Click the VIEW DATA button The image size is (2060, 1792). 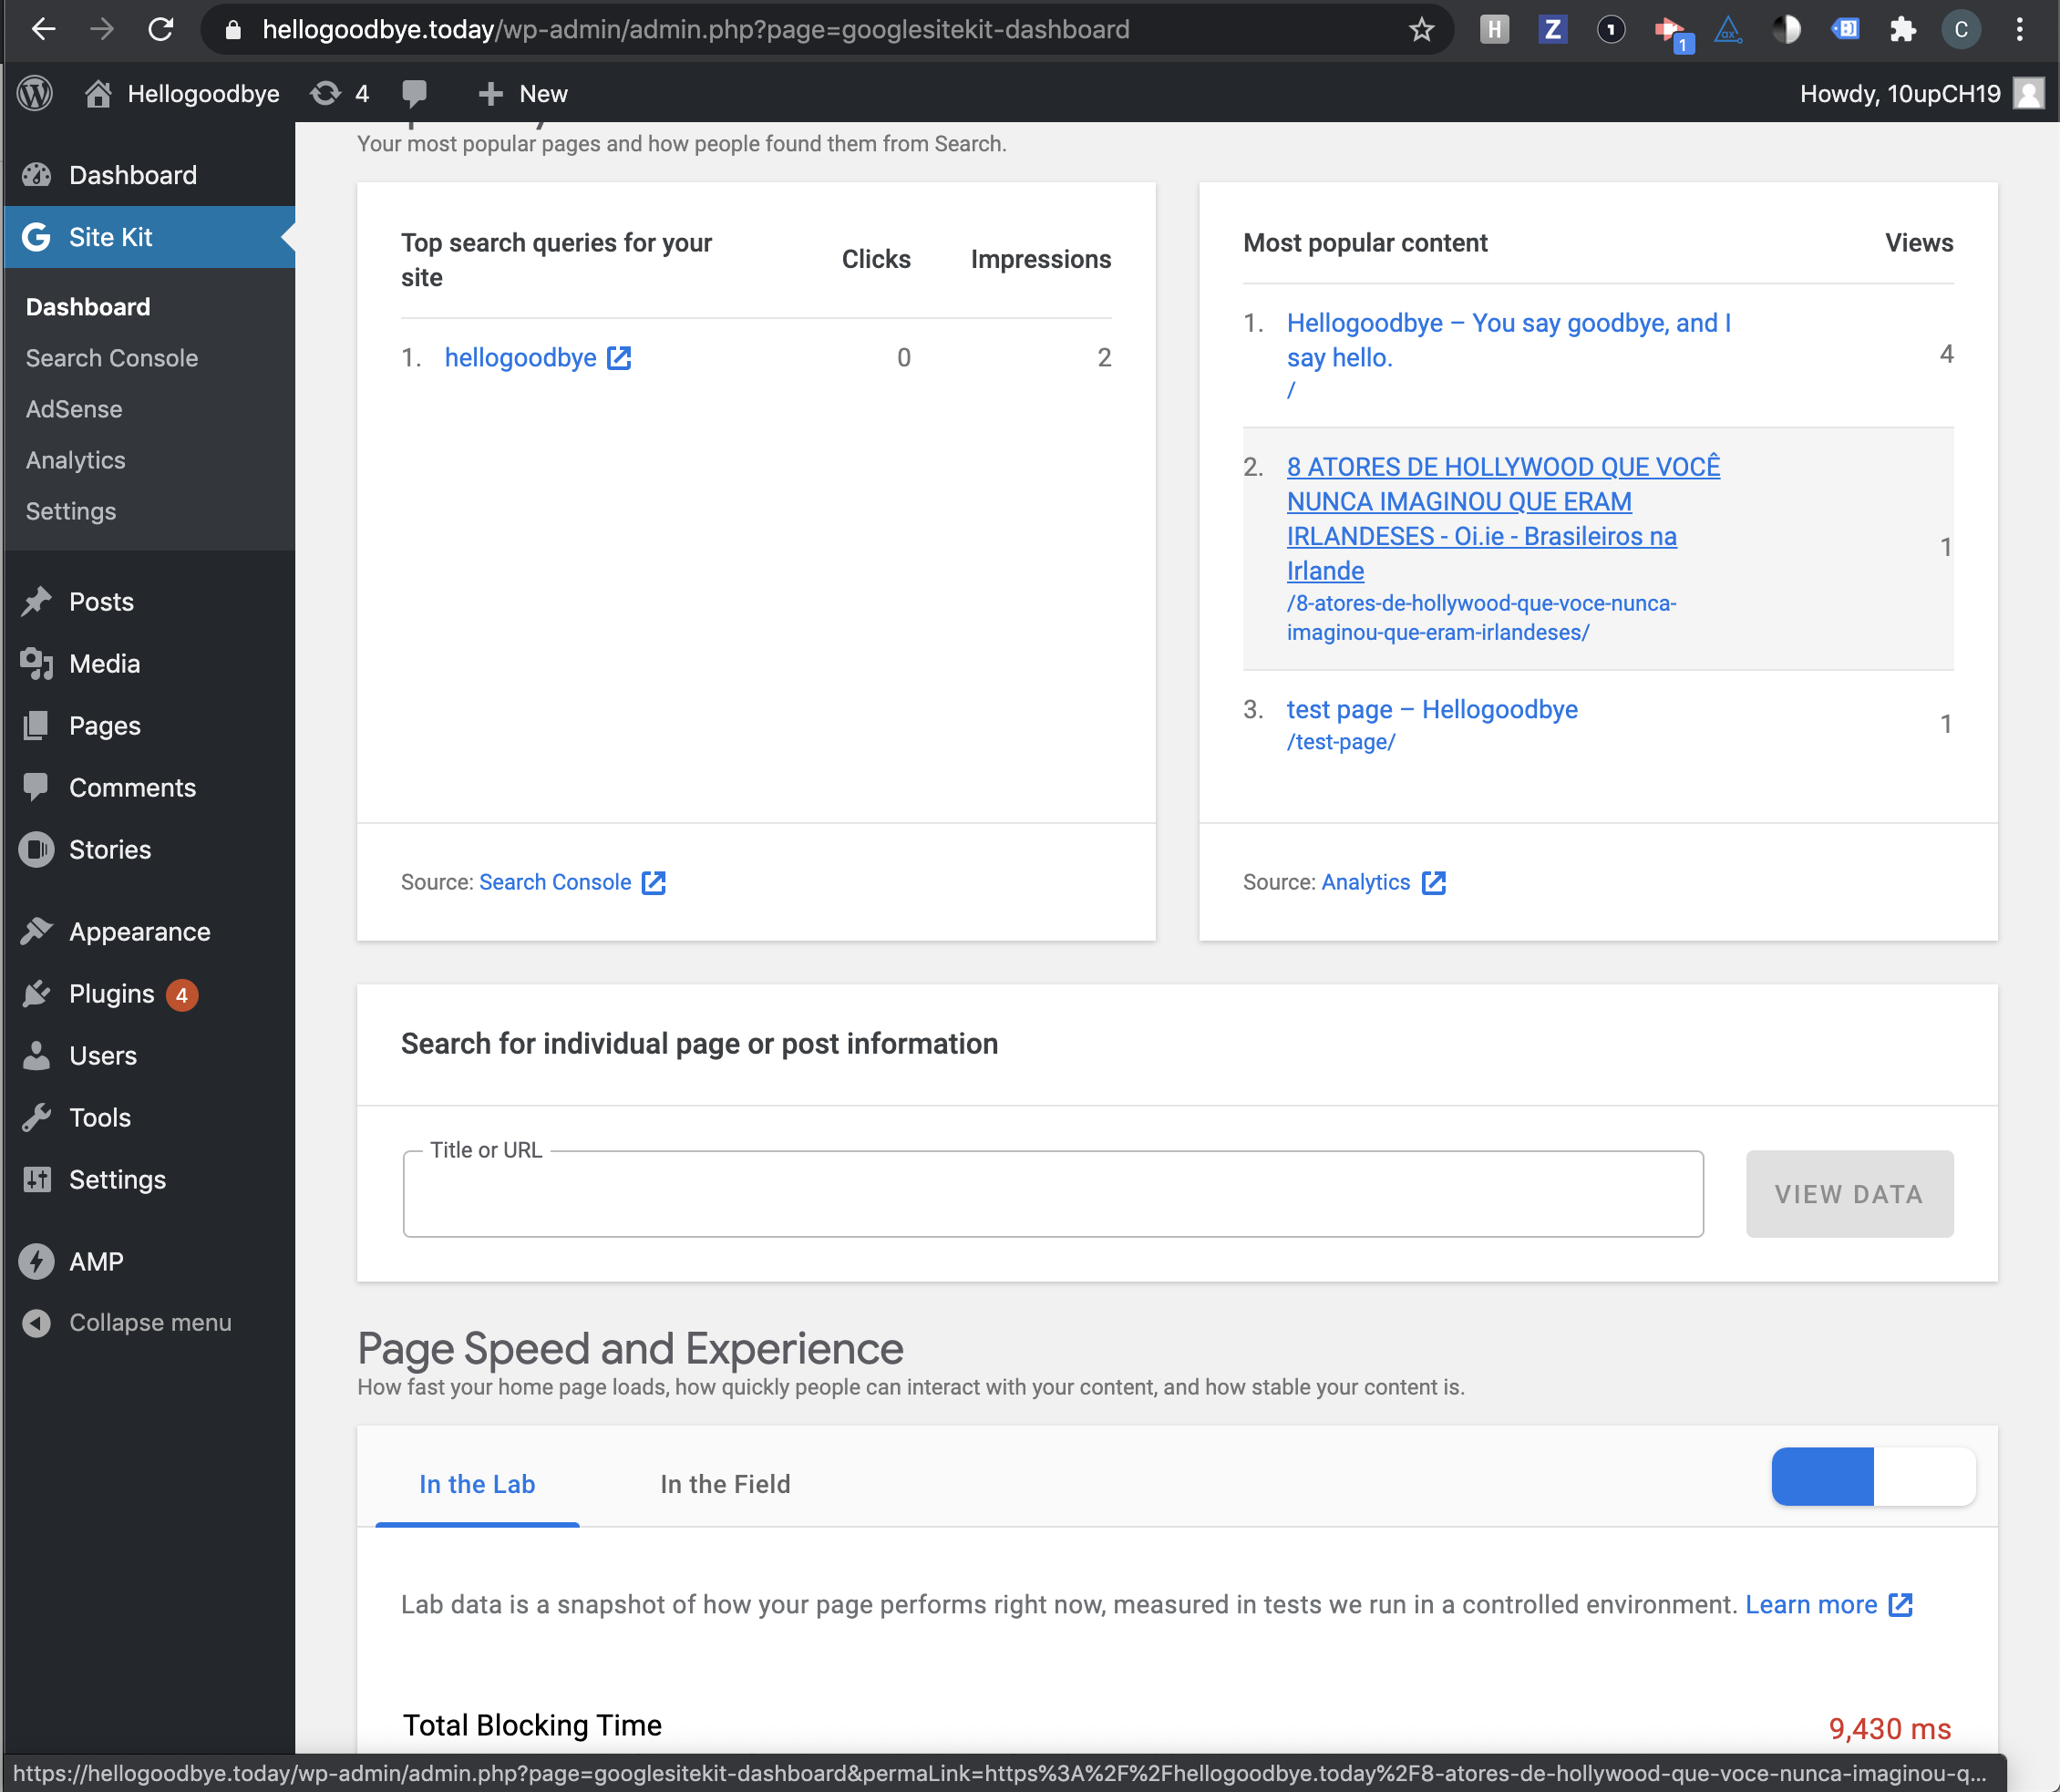tap(1849, 1194)
